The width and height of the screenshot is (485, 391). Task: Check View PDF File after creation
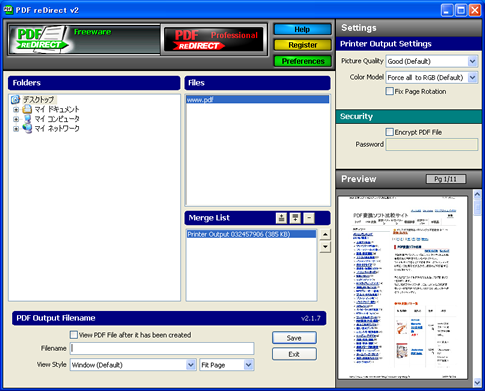click(x=74, y=335)
